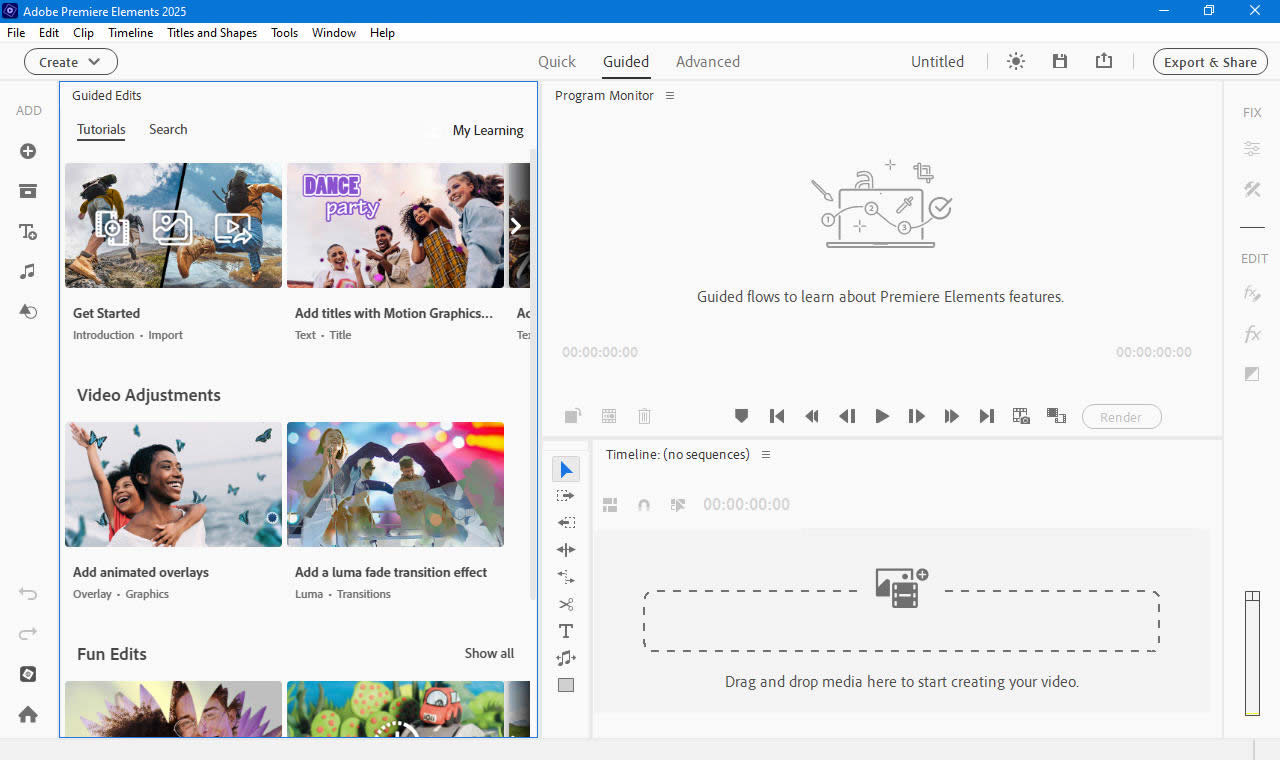1280x760 pixels.
Task: Open the File menu
Action: [x=16, y=33]
